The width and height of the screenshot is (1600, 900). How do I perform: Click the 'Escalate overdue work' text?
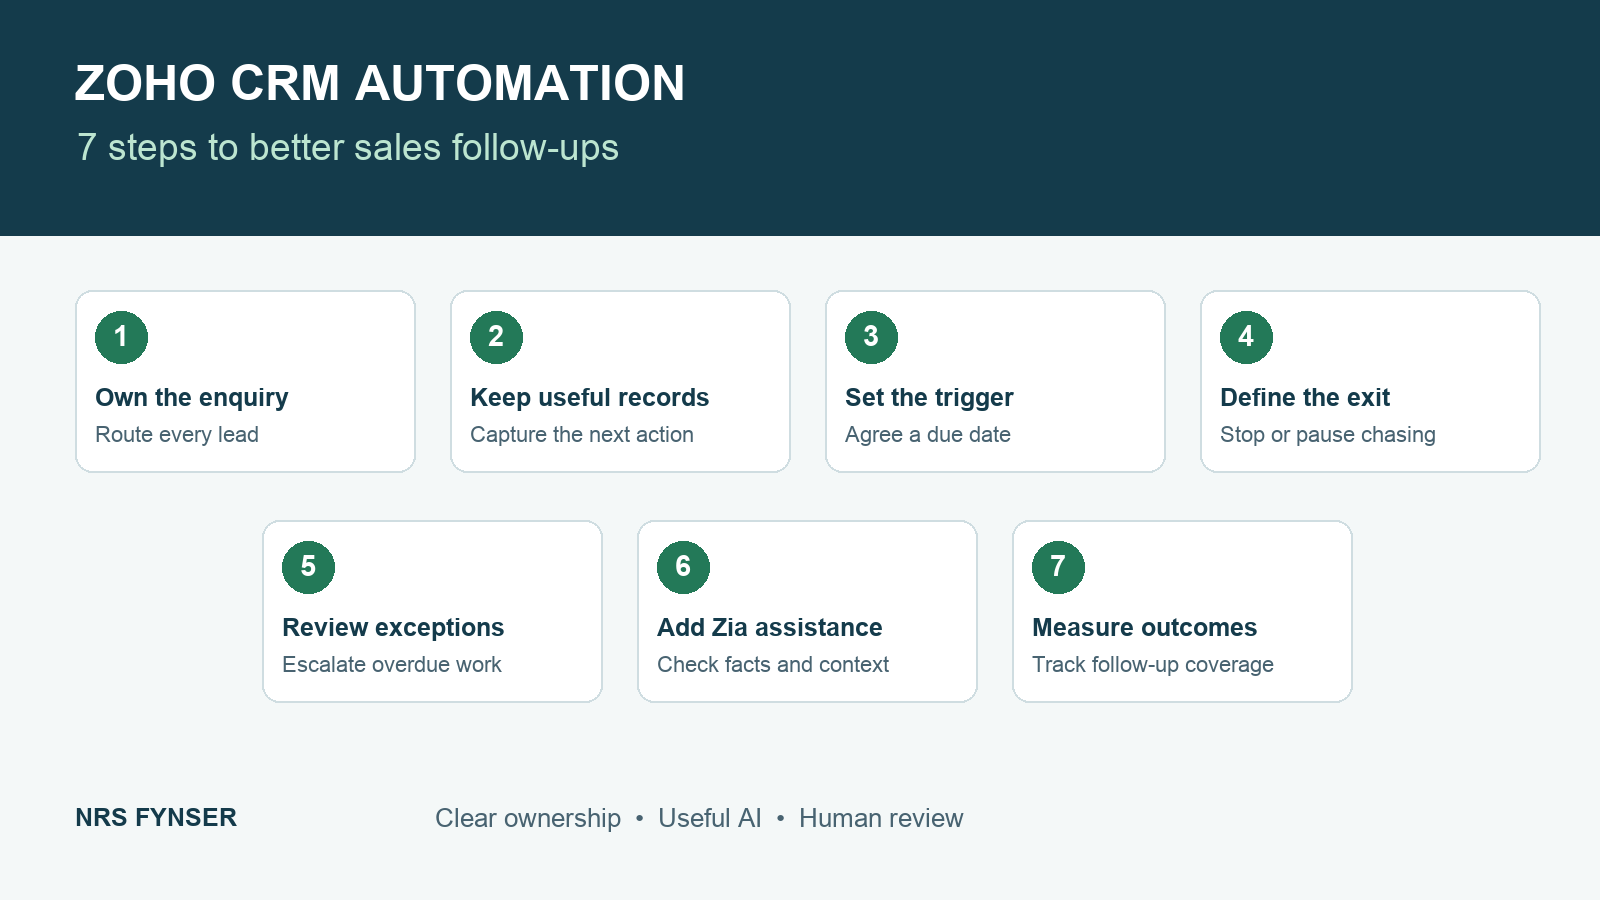[392, 665]
